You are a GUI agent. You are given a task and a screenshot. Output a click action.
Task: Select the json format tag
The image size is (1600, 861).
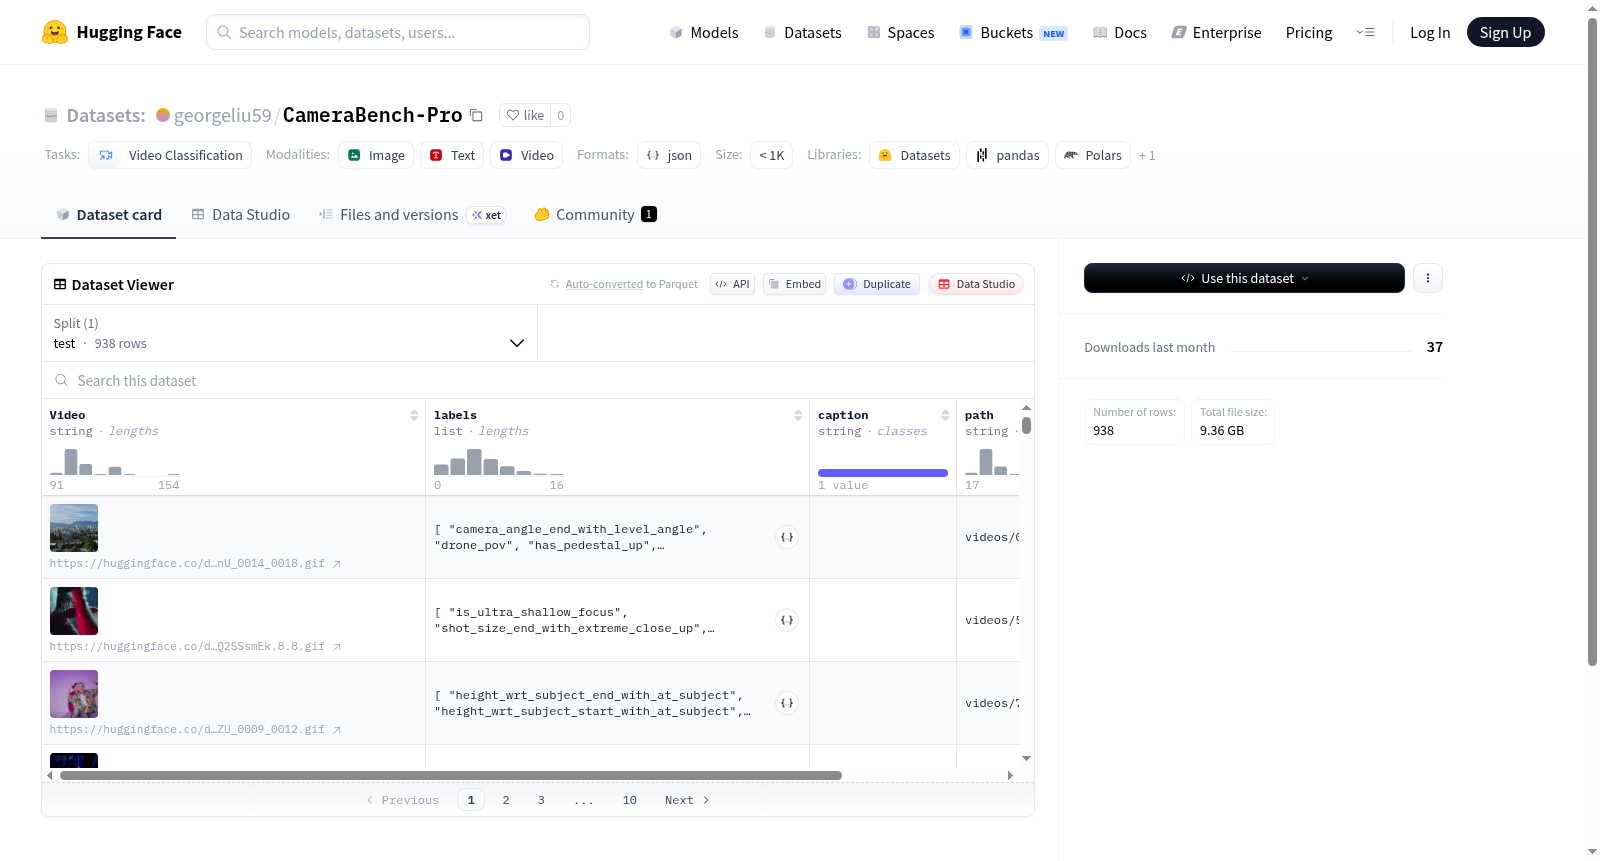pyautogui.click(x=669, y=155)
